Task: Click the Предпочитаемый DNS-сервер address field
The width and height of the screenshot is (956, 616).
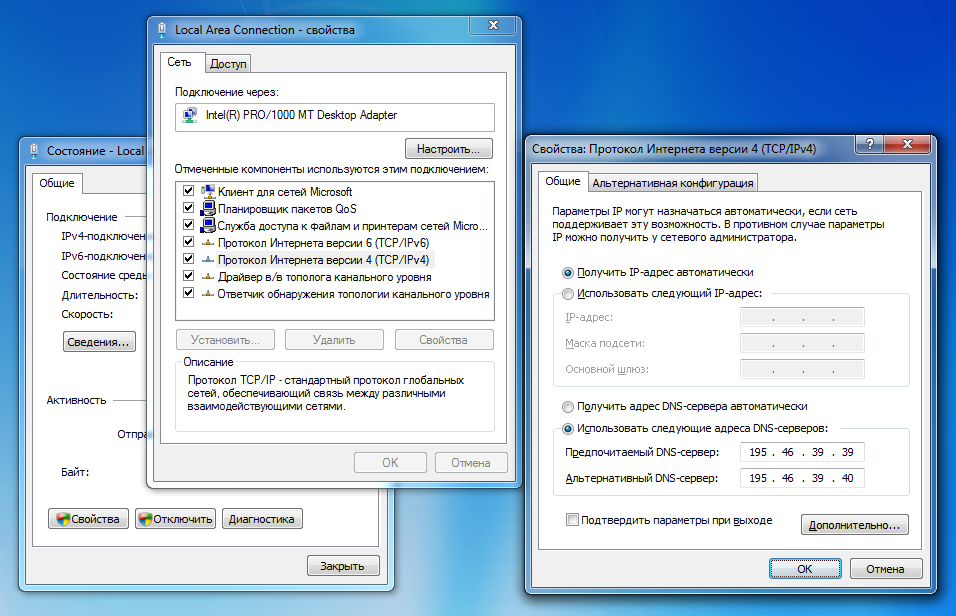Action: pyautogui.click(x=802, y=453)
